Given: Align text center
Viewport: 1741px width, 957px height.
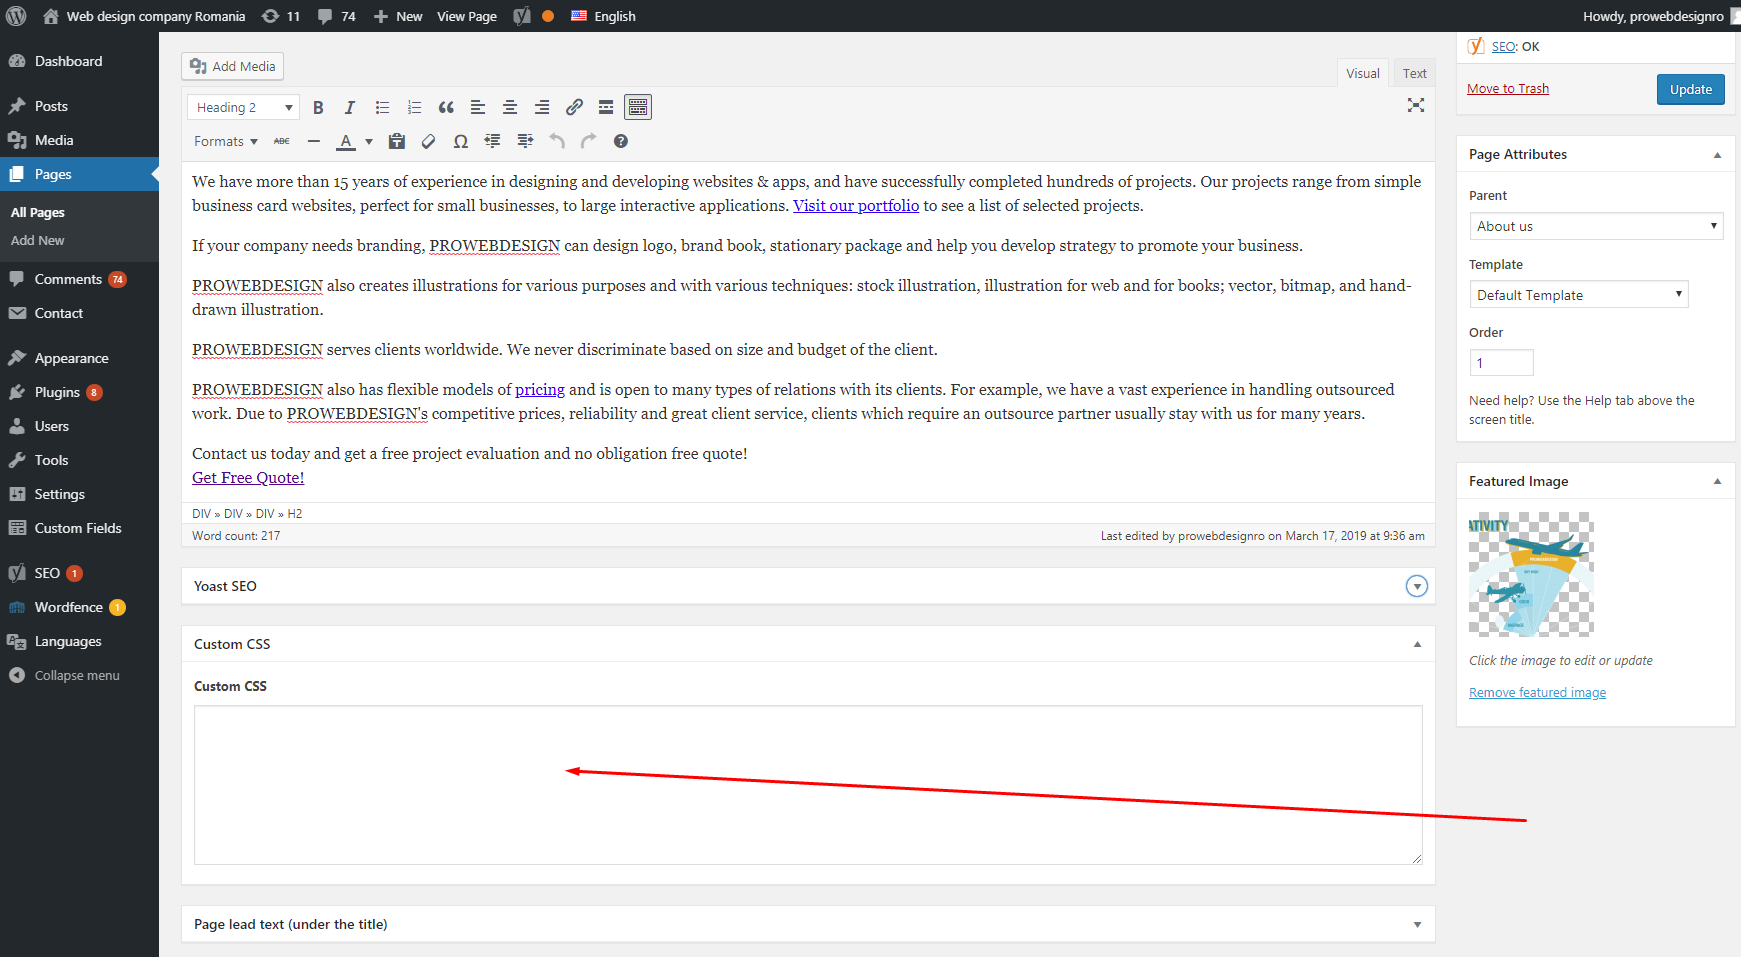Looking at the screenshot, I should pyautogui.click(x=510, y=107).
